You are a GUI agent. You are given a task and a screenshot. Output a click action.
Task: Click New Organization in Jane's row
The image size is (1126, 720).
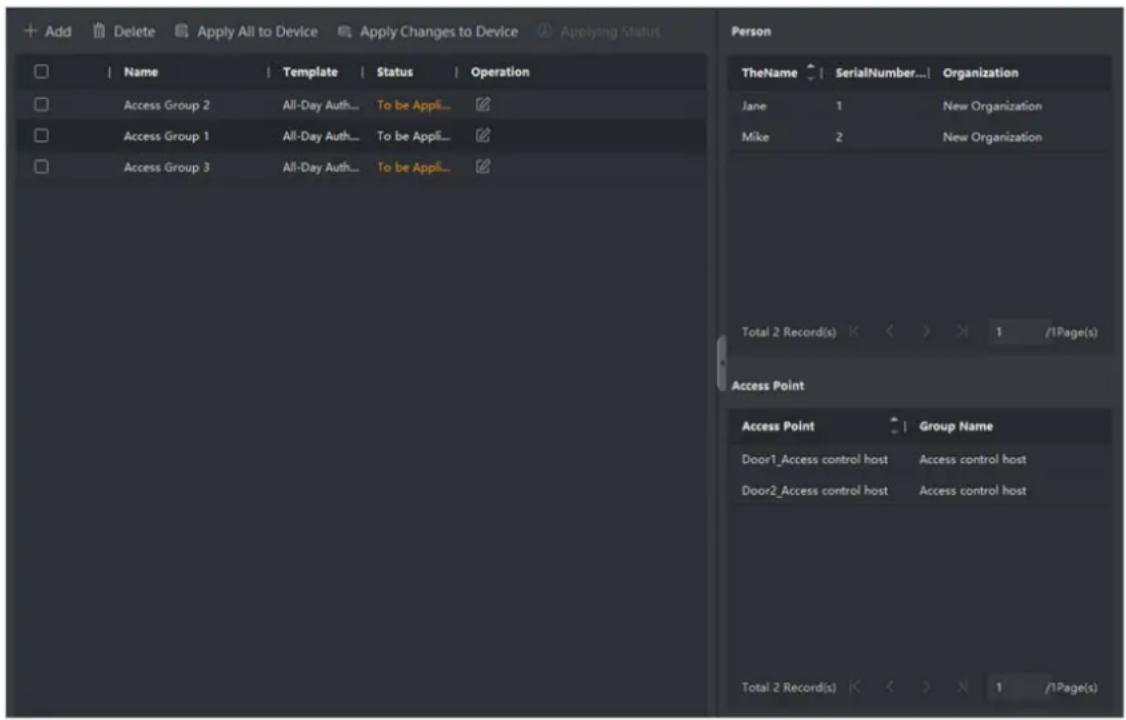992,106
